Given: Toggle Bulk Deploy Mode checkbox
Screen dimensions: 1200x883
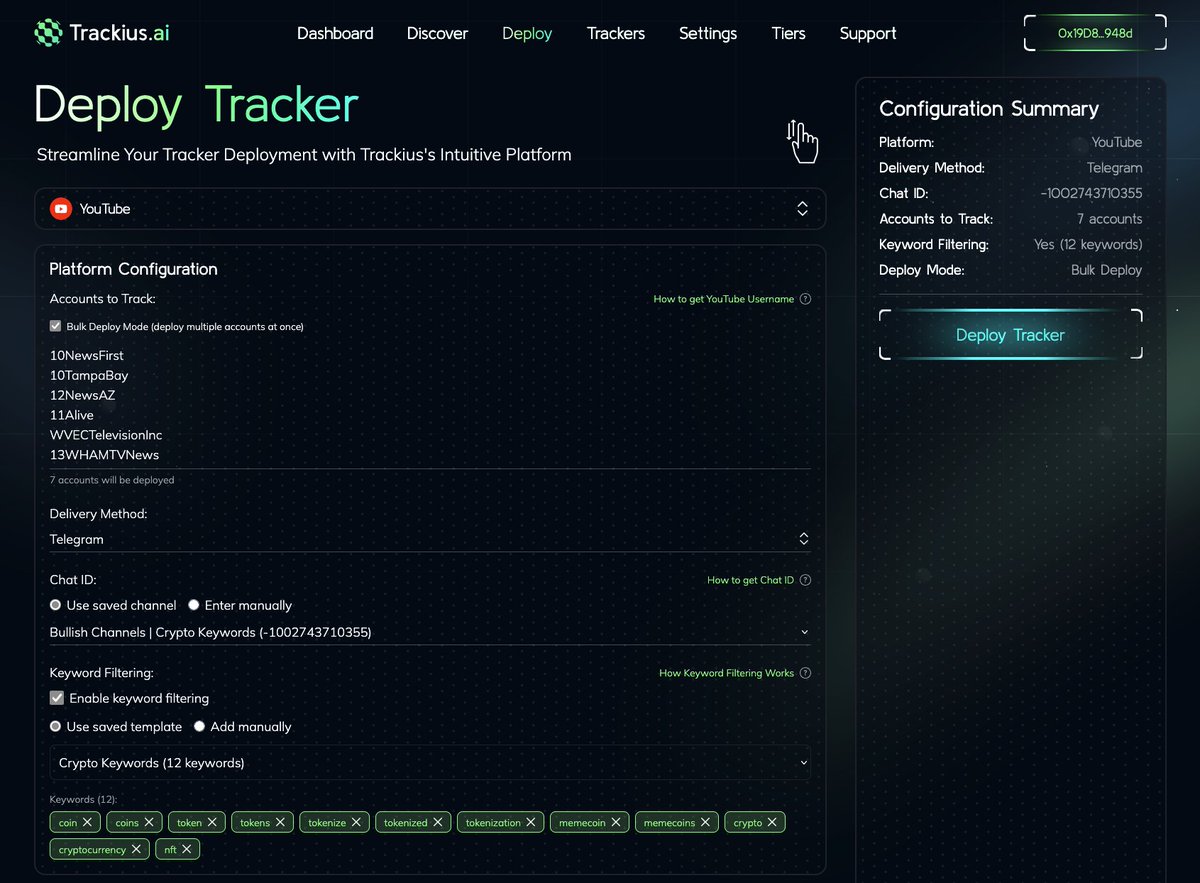Looking at the screenshot, I should click(56, 326).
